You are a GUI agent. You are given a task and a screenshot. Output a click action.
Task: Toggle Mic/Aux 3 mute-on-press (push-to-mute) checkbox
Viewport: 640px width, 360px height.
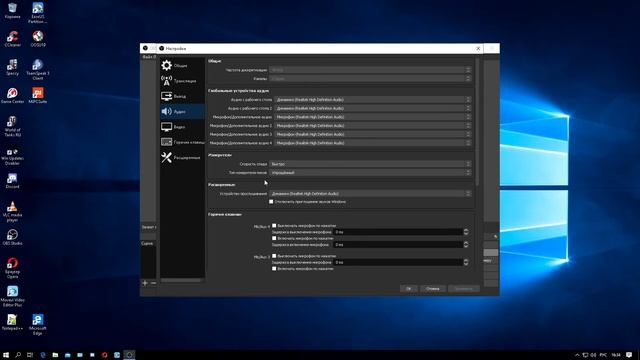point(274,256)
